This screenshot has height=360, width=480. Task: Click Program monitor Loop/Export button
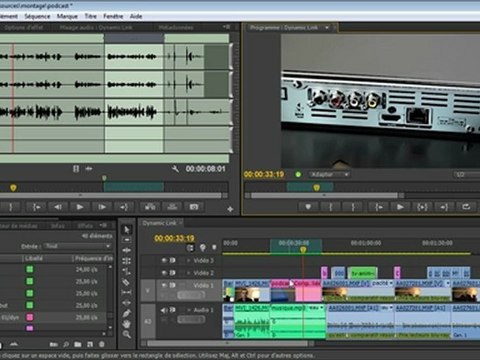(x=466, y=207)
